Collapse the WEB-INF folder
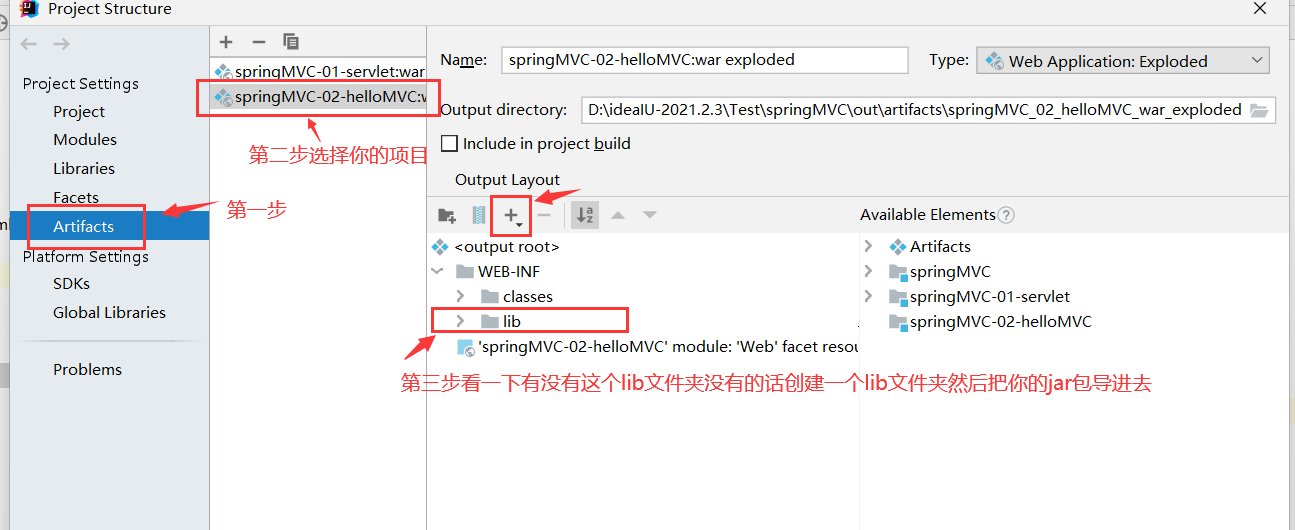Viewport: 1295px width, 530px height. [x=437, y=272]
